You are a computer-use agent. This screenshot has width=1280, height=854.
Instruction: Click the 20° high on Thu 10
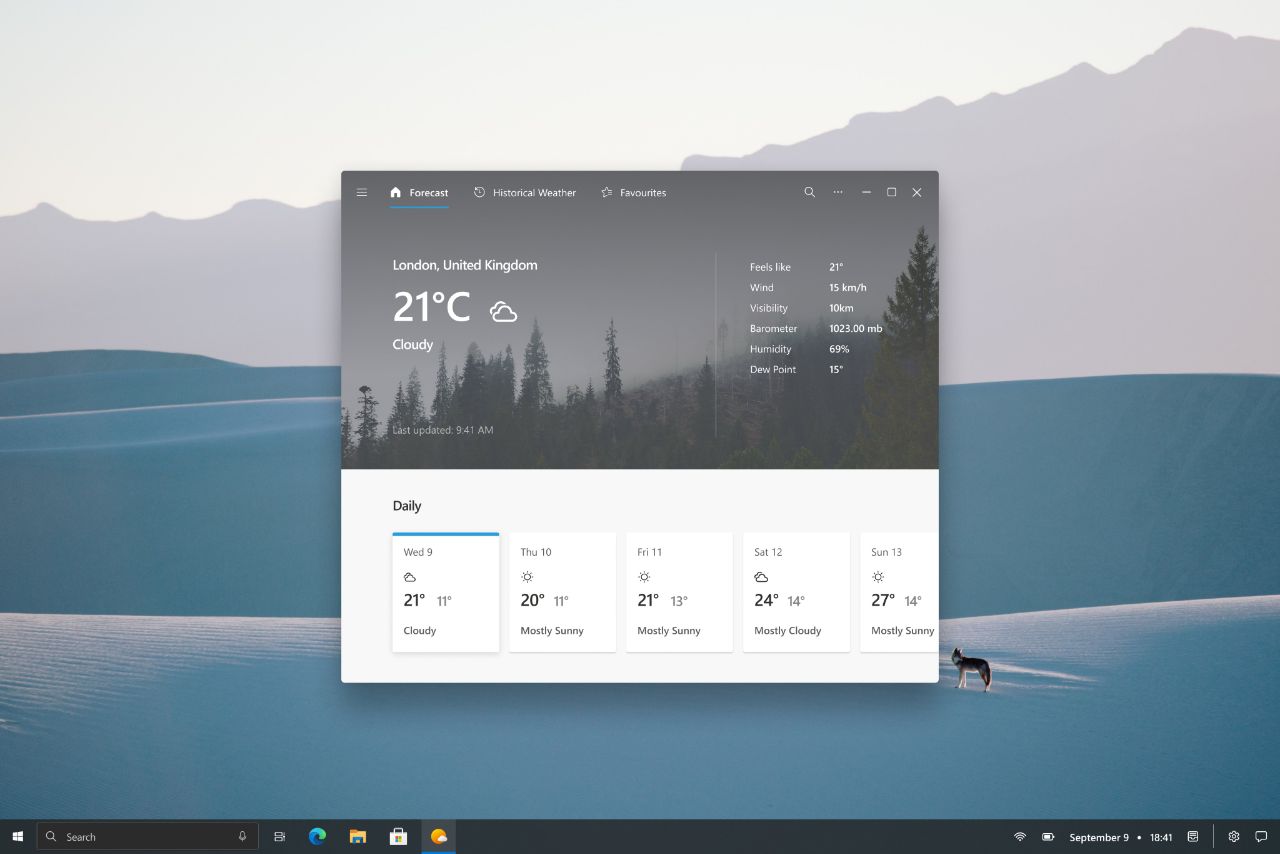point(532,600)
